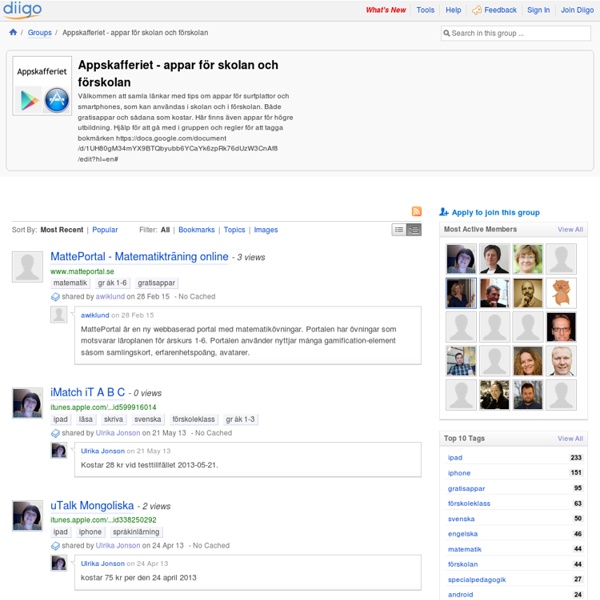Open the orange cartoon cat member avatar
The width and height of the screenshot is (600, 600).
561,293
